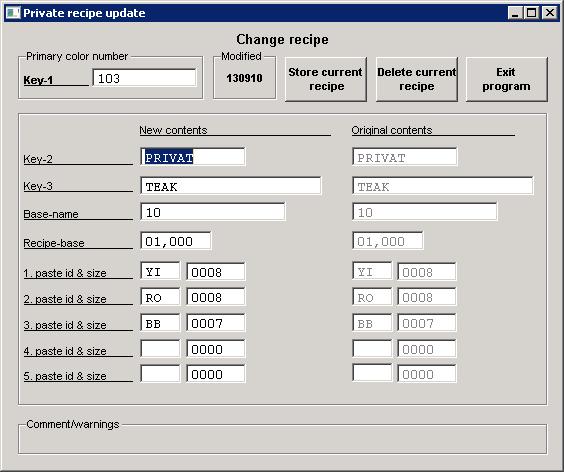Click original paste 1 size field
The height and width of the screenshot is (472, 564).
coord(427,272)
